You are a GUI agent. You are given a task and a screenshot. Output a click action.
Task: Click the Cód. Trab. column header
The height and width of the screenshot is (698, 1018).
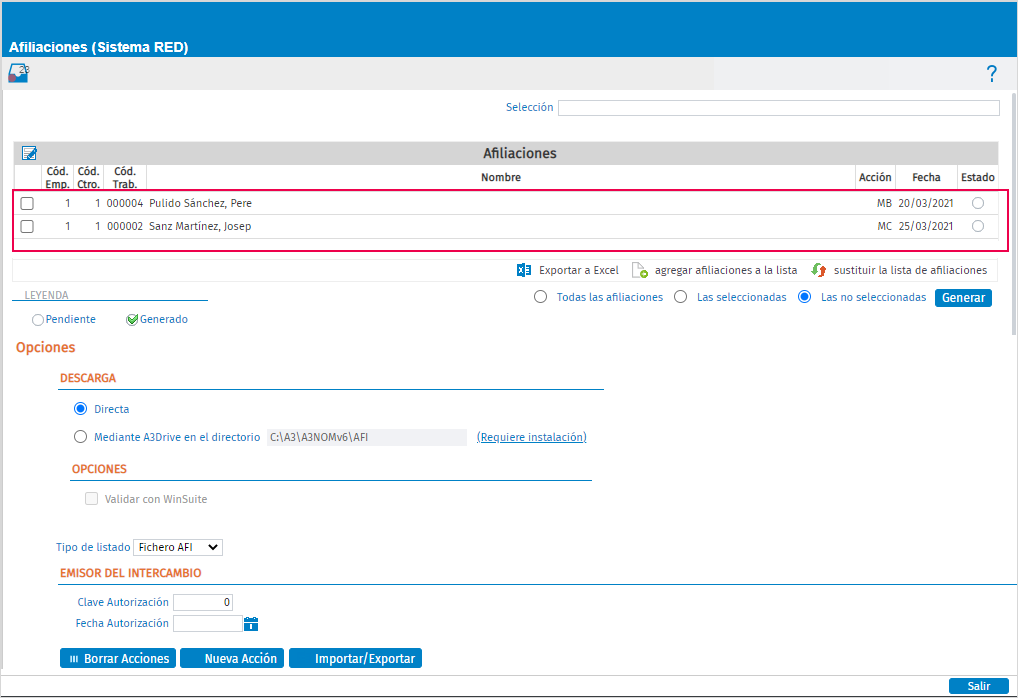pyautogui.click(x=125, y=177)
